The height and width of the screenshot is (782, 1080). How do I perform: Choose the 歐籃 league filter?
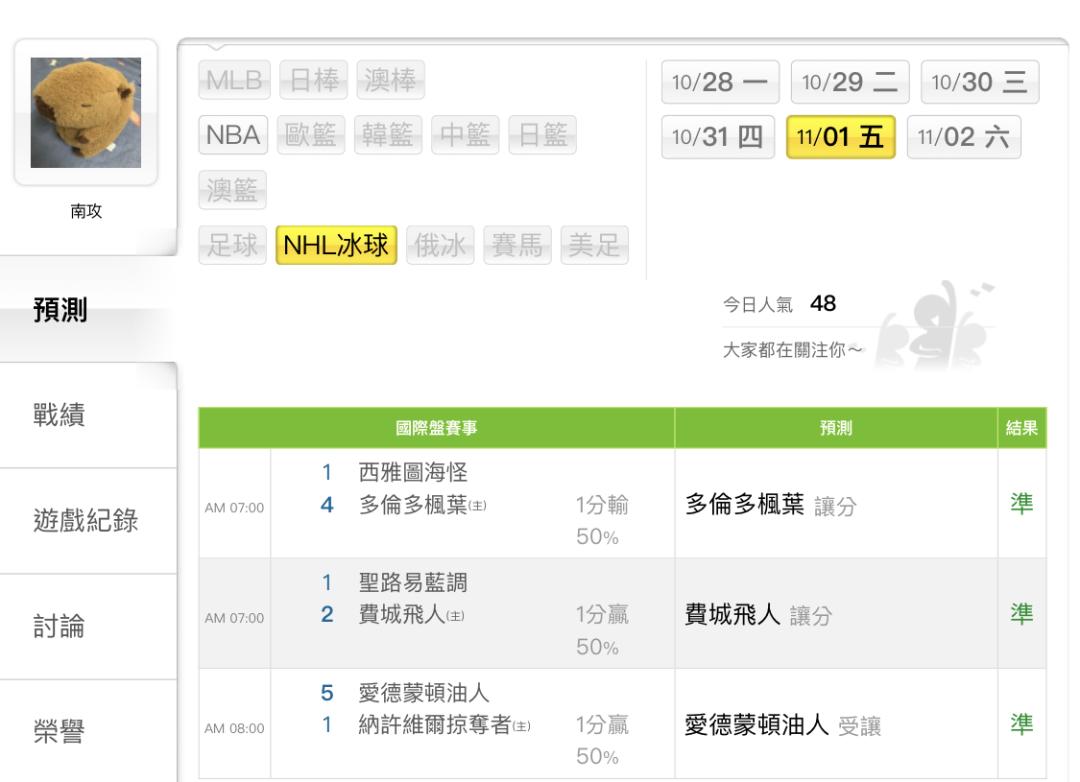[311, 134]
